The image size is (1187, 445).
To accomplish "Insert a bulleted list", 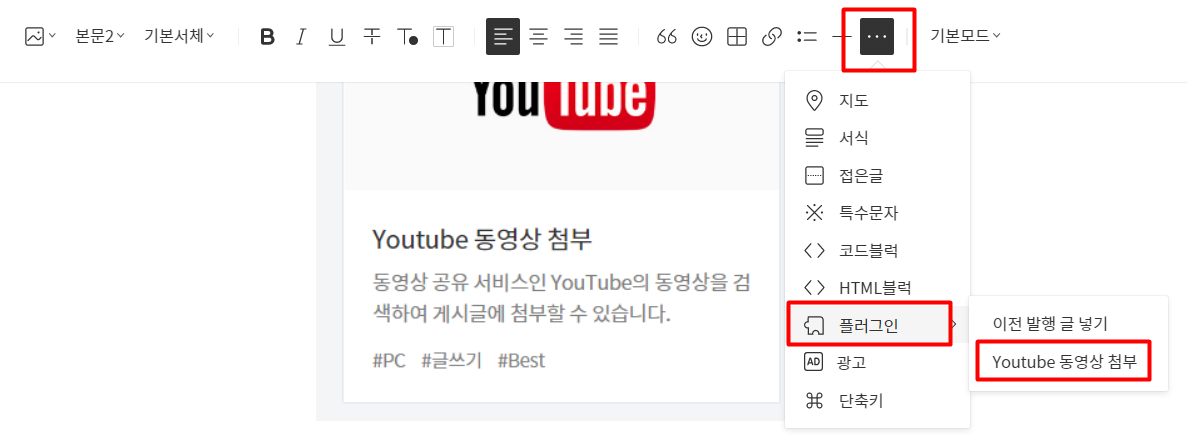I will (x=807, y=36).
